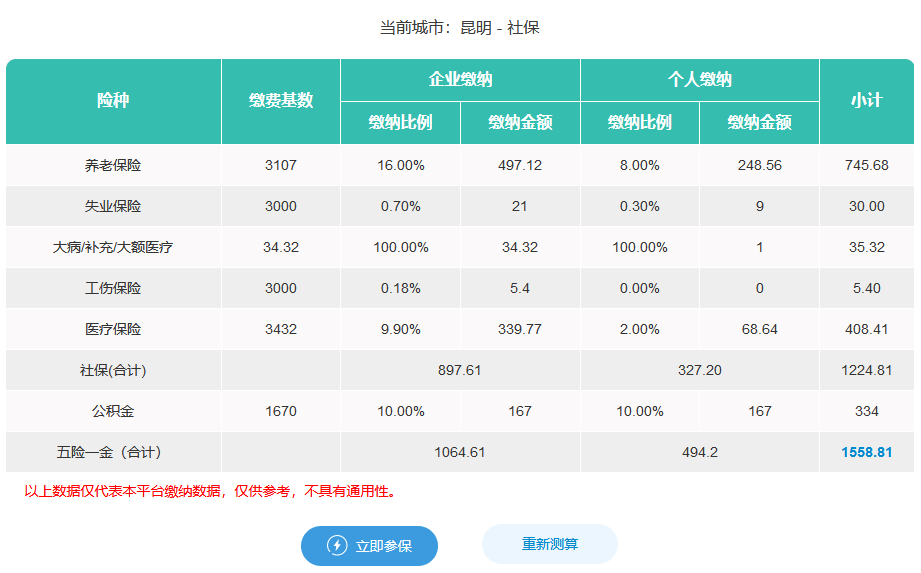Click the 工伤保险 row label

113,288
